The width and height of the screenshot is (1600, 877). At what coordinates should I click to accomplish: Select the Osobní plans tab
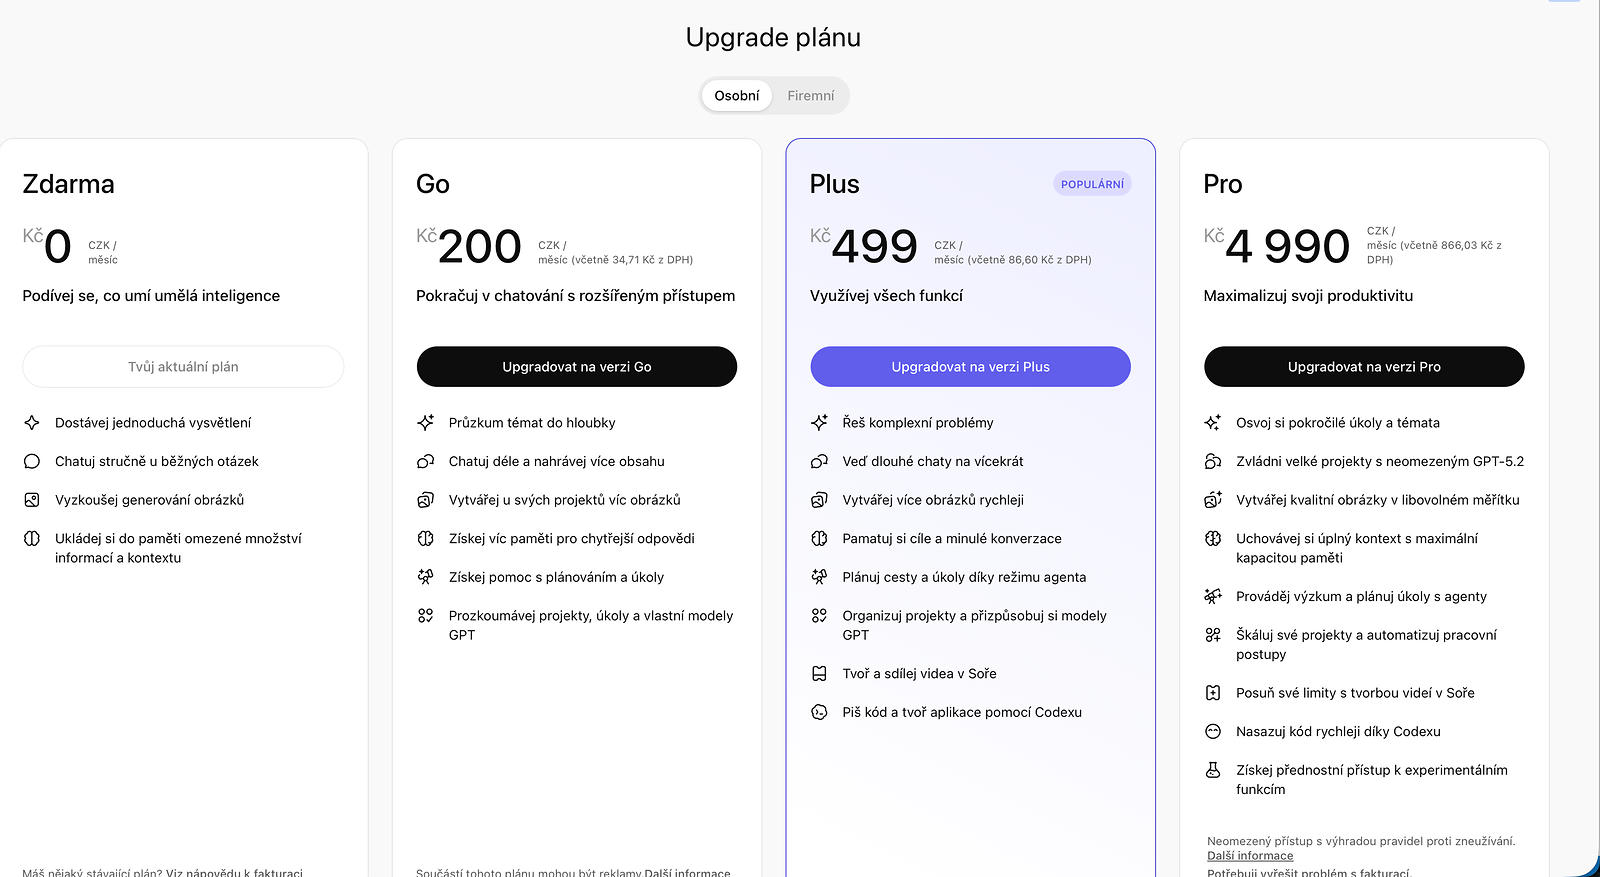point(736,96)
